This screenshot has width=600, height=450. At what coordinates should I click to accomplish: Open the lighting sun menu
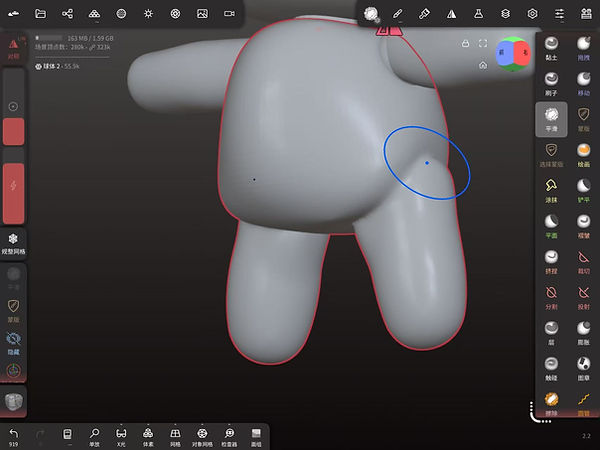tap(148, 14)
